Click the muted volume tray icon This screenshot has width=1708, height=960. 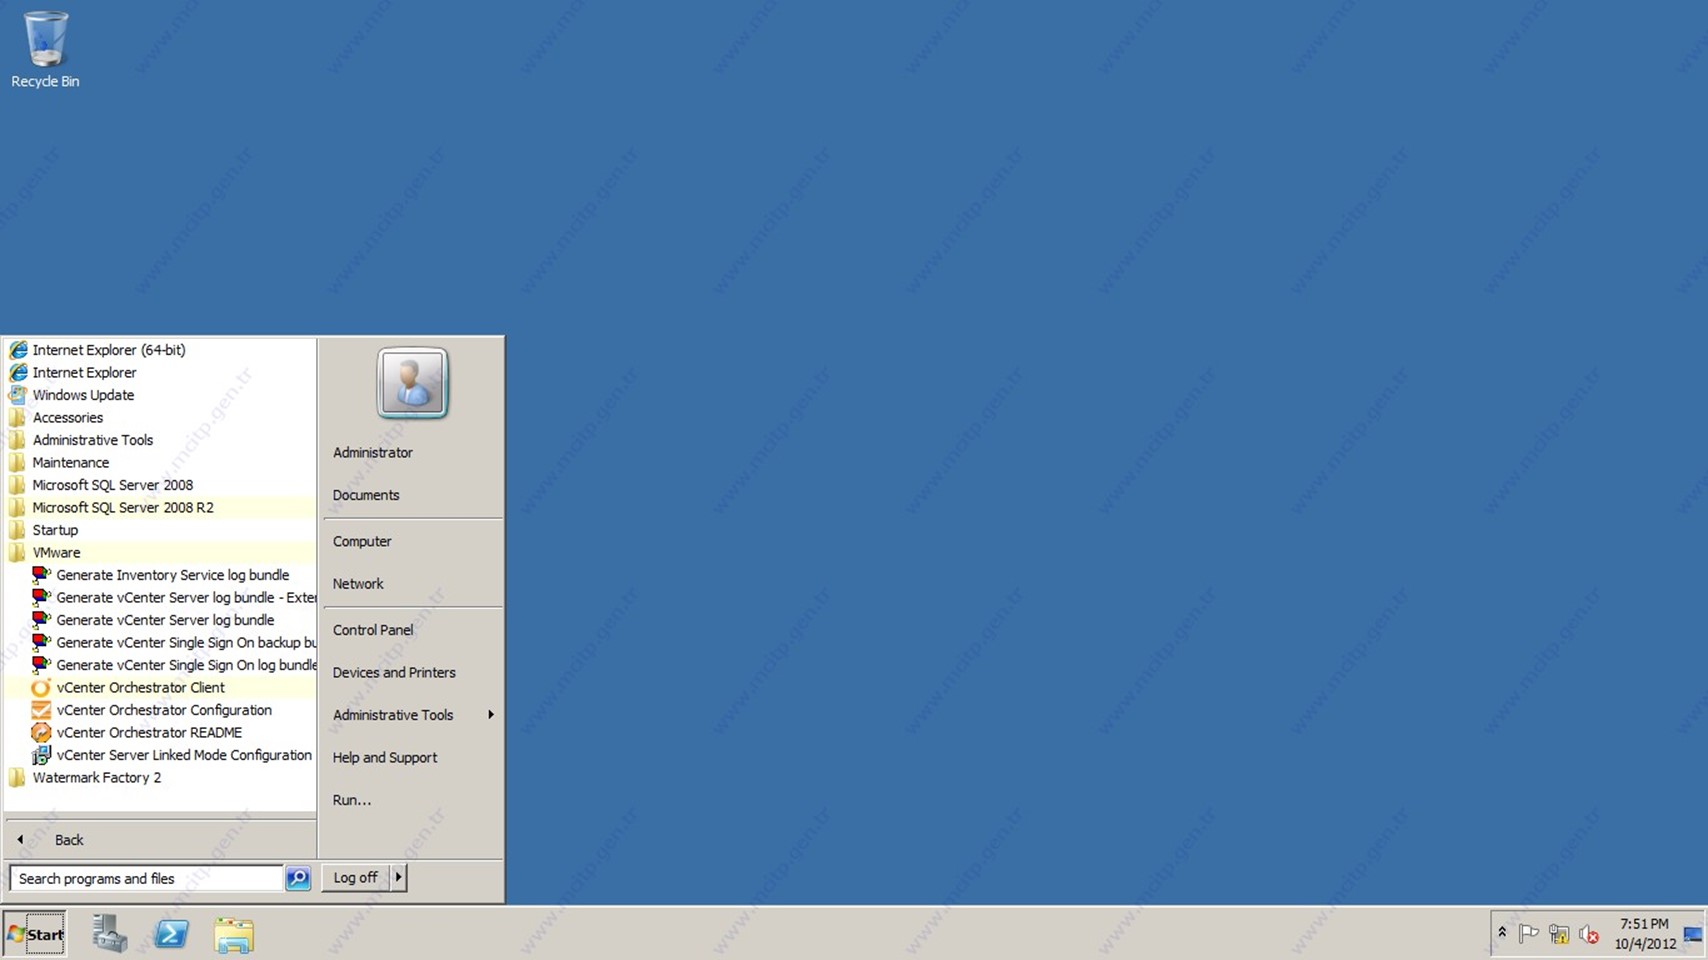tap(1589, 934)
